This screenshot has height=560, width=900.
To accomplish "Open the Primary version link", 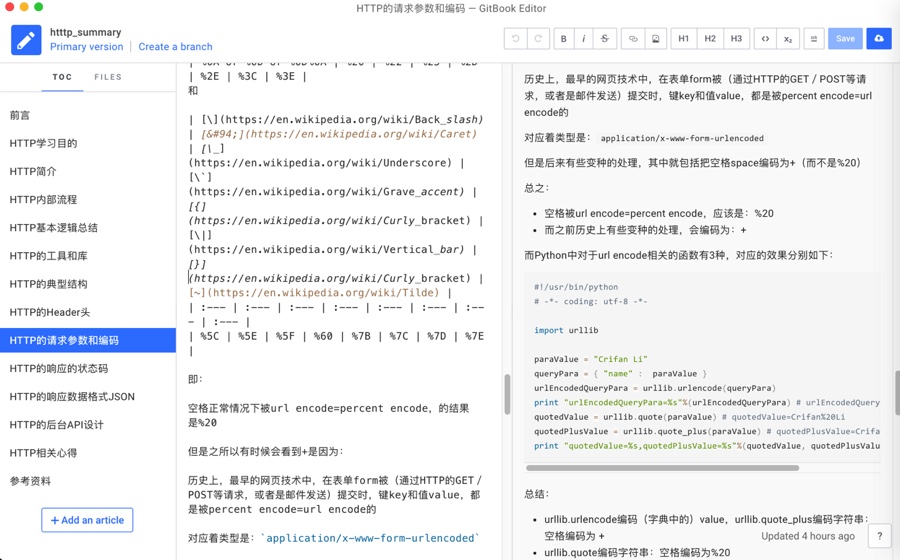I will [x=87, y=46].
